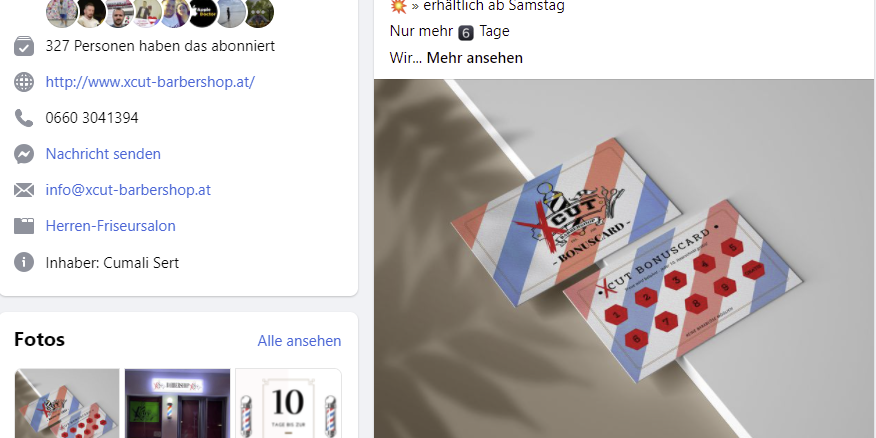Expand post with Mehr ansehen
876x438 pixels.
click(475, 58)
